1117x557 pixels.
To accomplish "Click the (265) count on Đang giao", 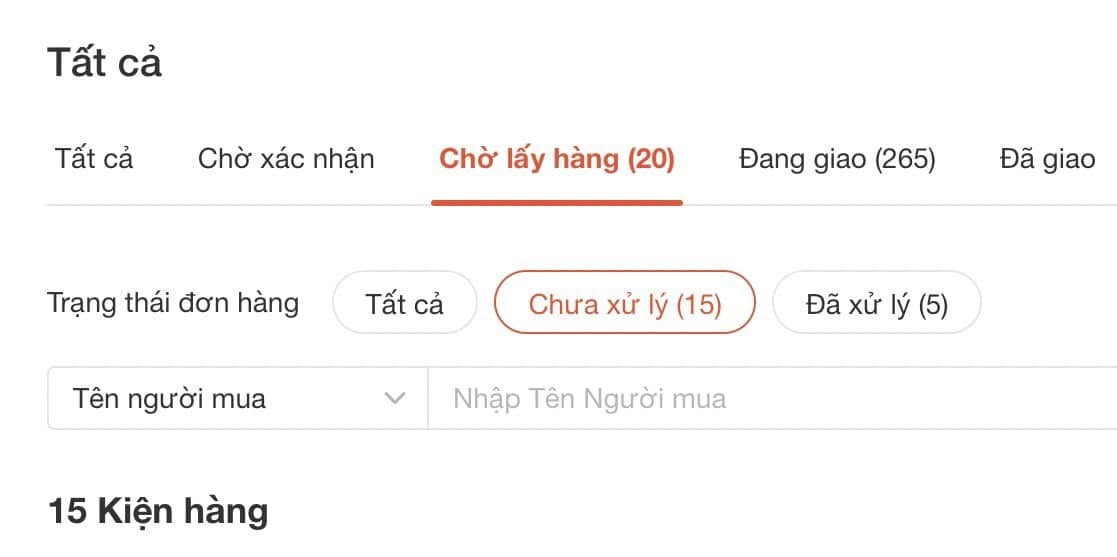I will click(905, 159).
